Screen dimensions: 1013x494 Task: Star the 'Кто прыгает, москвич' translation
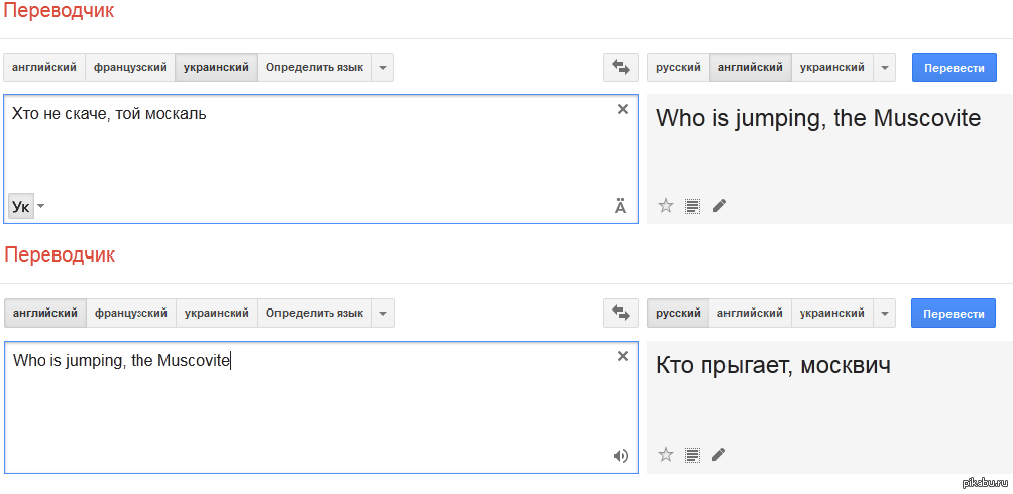click(666, 455)
